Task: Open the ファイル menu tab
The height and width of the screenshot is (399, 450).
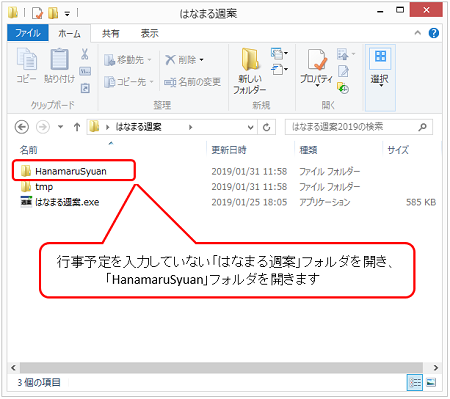Action: [x=28, y=33]
